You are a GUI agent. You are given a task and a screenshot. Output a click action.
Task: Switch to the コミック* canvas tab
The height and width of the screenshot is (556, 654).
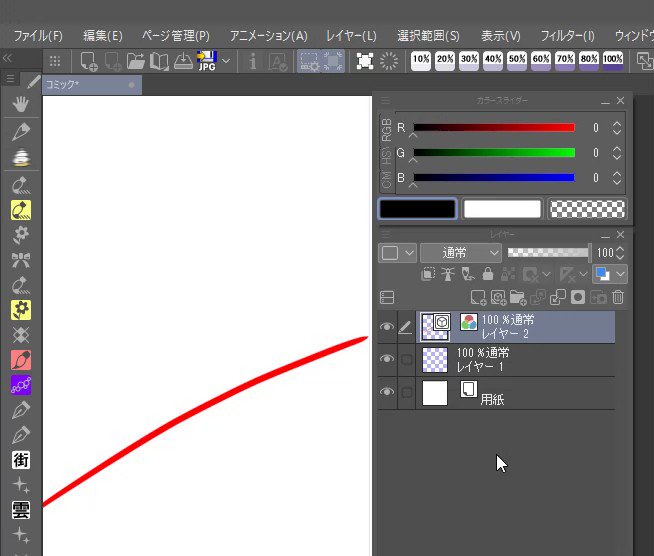91,85
